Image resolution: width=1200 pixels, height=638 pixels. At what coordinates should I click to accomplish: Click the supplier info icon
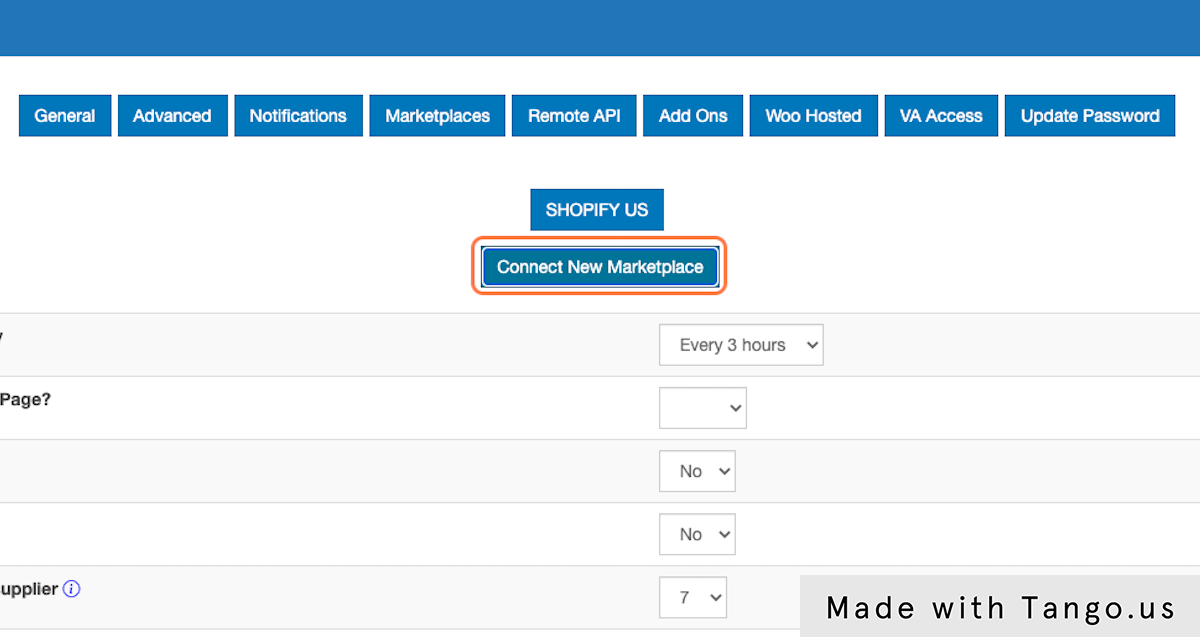click(x=71, y=589)
